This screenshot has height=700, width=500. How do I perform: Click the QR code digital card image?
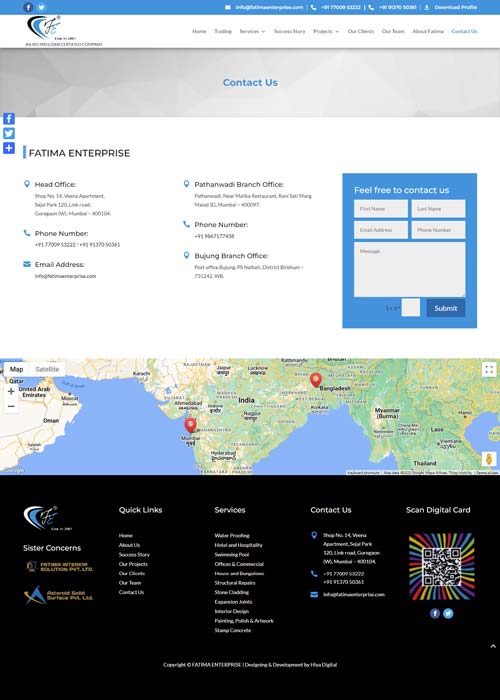point(442,567)
